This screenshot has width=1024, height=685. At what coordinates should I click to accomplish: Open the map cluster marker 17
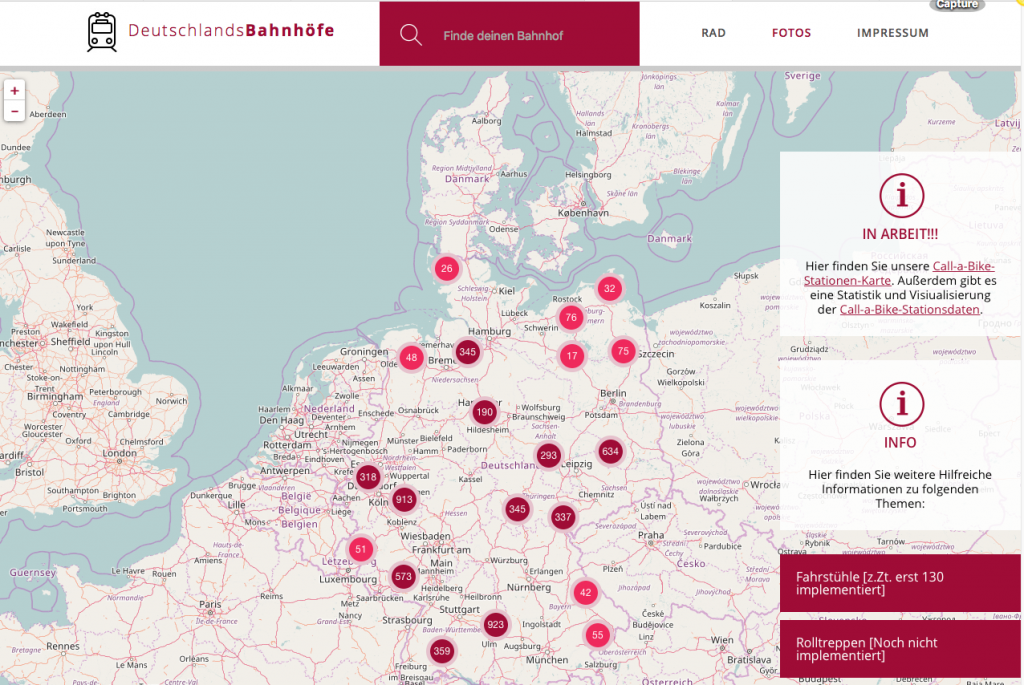point(572,356)
